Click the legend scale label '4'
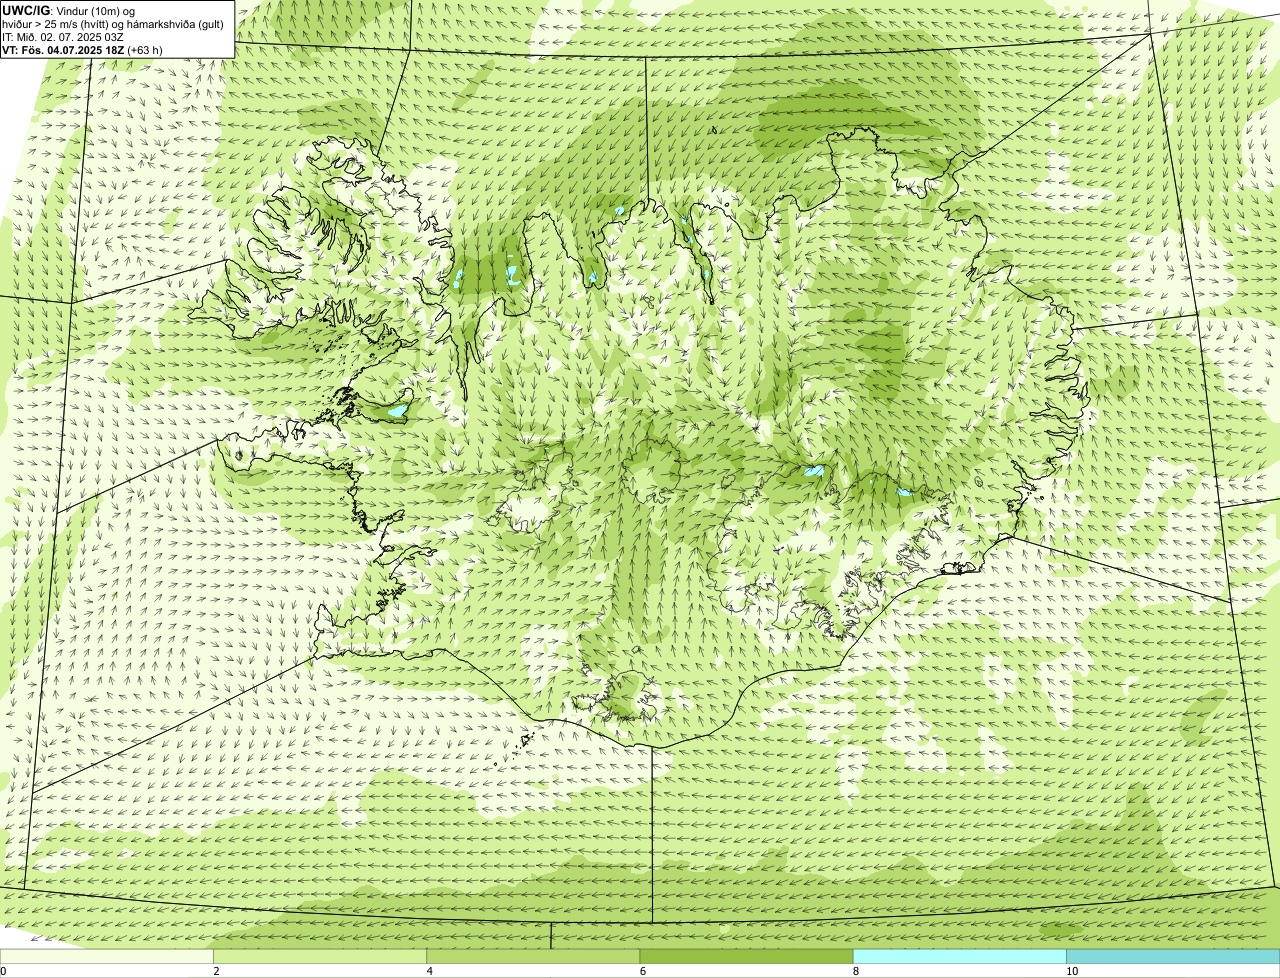Screen dimensions: 1280x978 click(430, 971)
